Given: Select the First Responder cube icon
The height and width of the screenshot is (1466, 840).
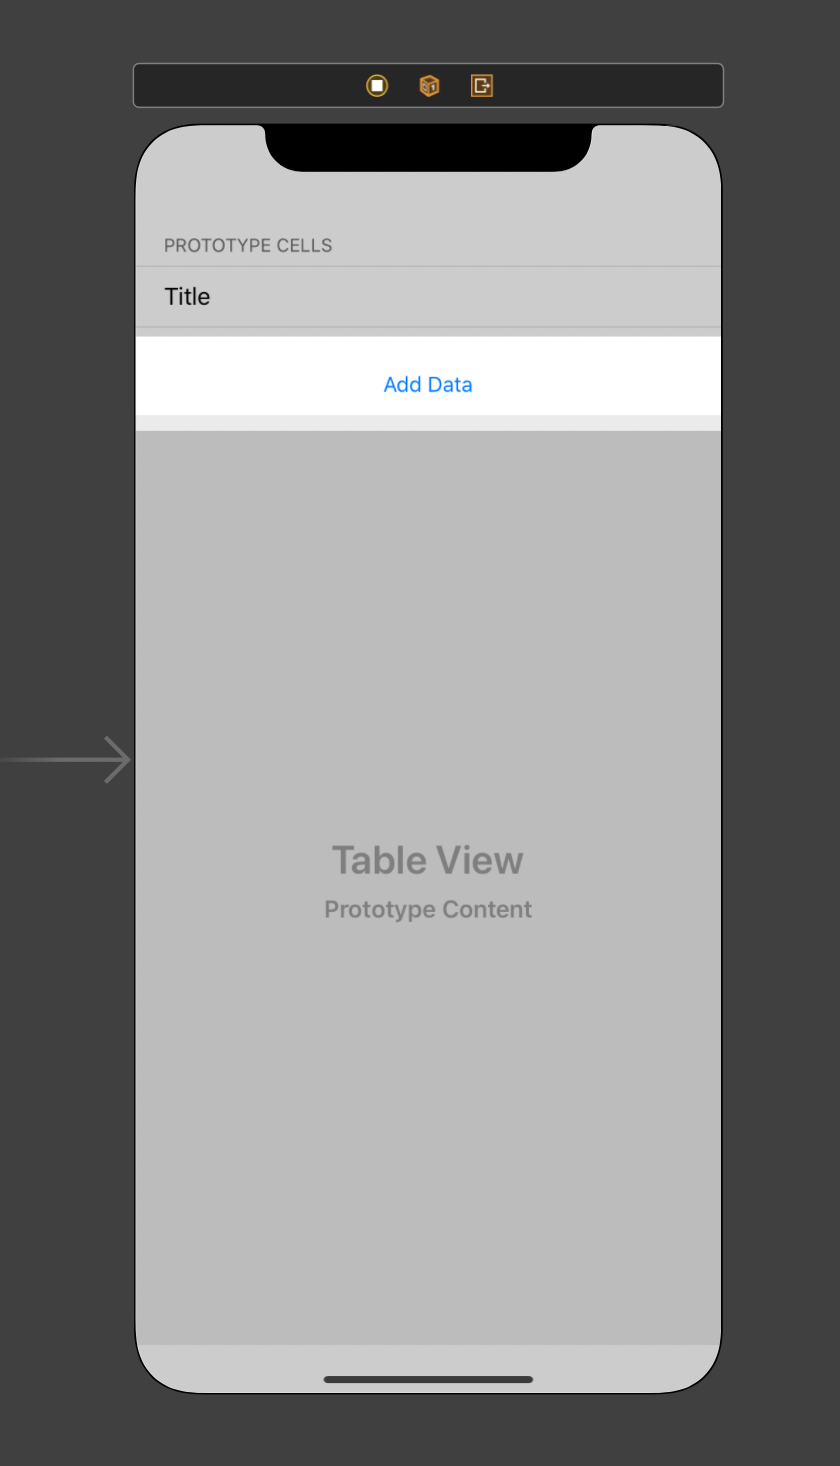Looking at the screenshot, I should coord(429,86).
